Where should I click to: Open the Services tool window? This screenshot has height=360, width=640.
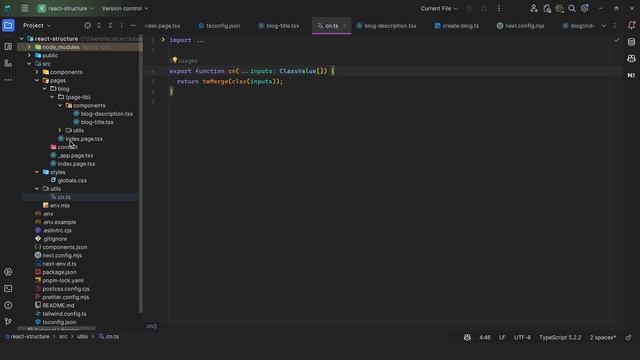pyautogui.click(x=8, y=272)
